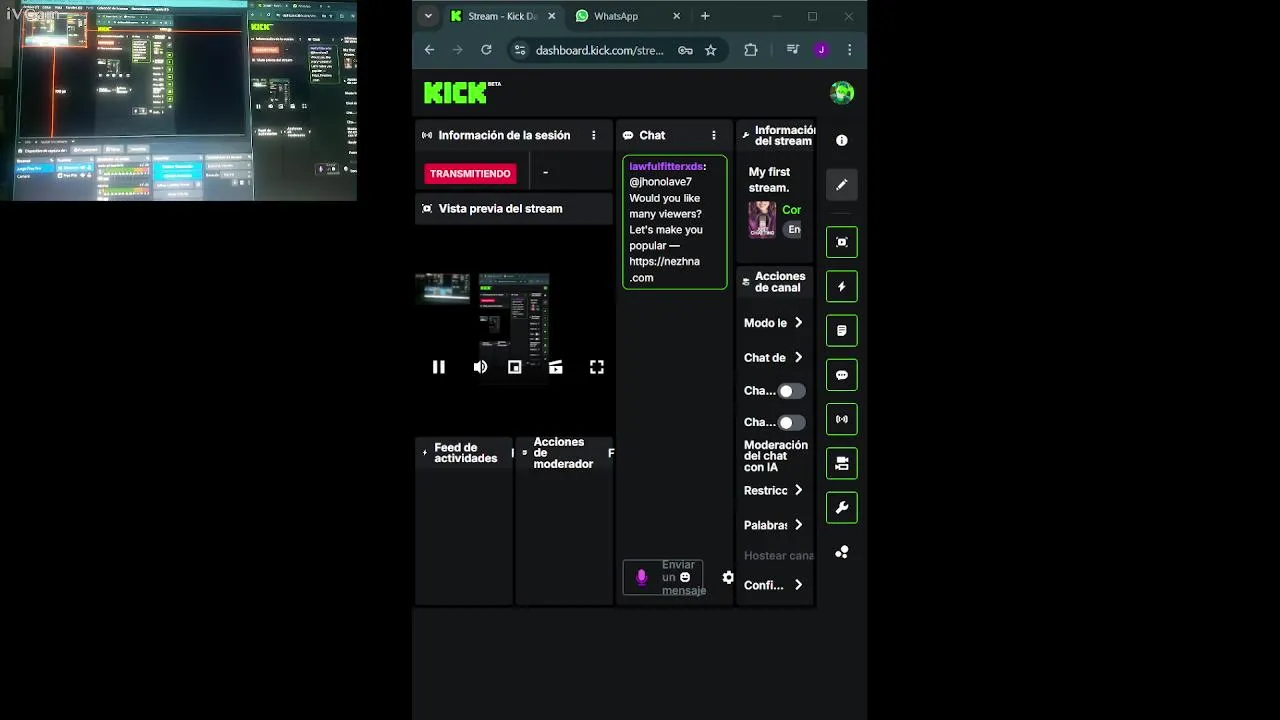Close the Stream - Kick tab
1280x720 pixels.
(551, 16)
